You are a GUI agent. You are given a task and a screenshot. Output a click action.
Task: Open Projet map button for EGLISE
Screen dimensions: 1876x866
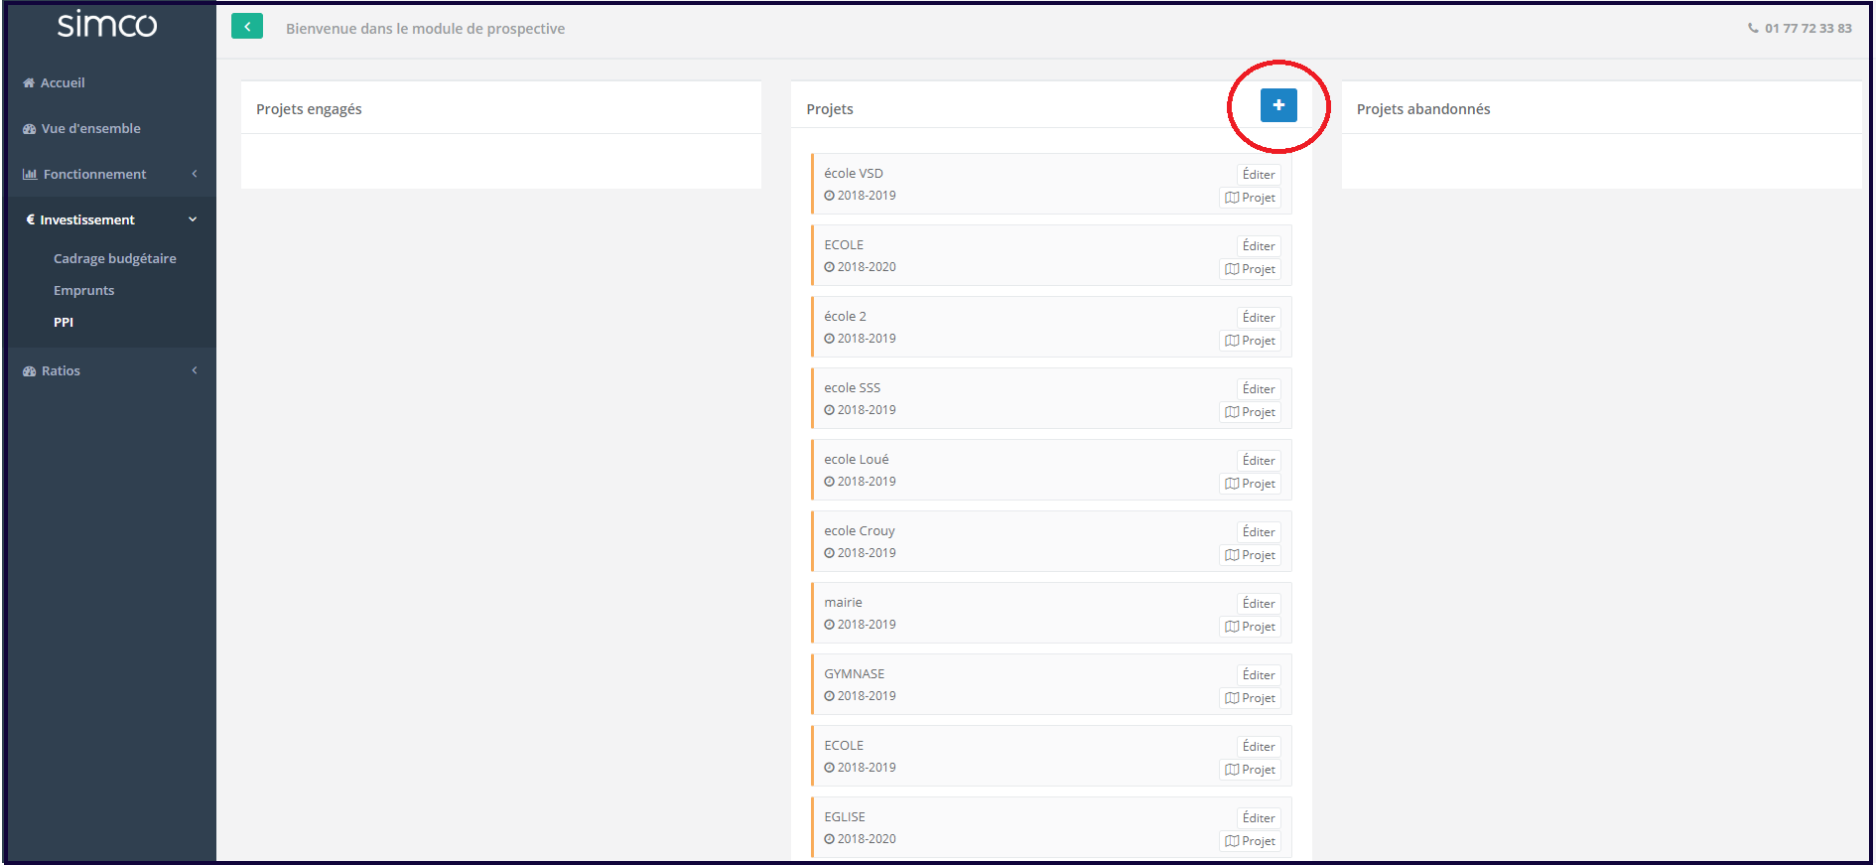tap(1250, 841)
